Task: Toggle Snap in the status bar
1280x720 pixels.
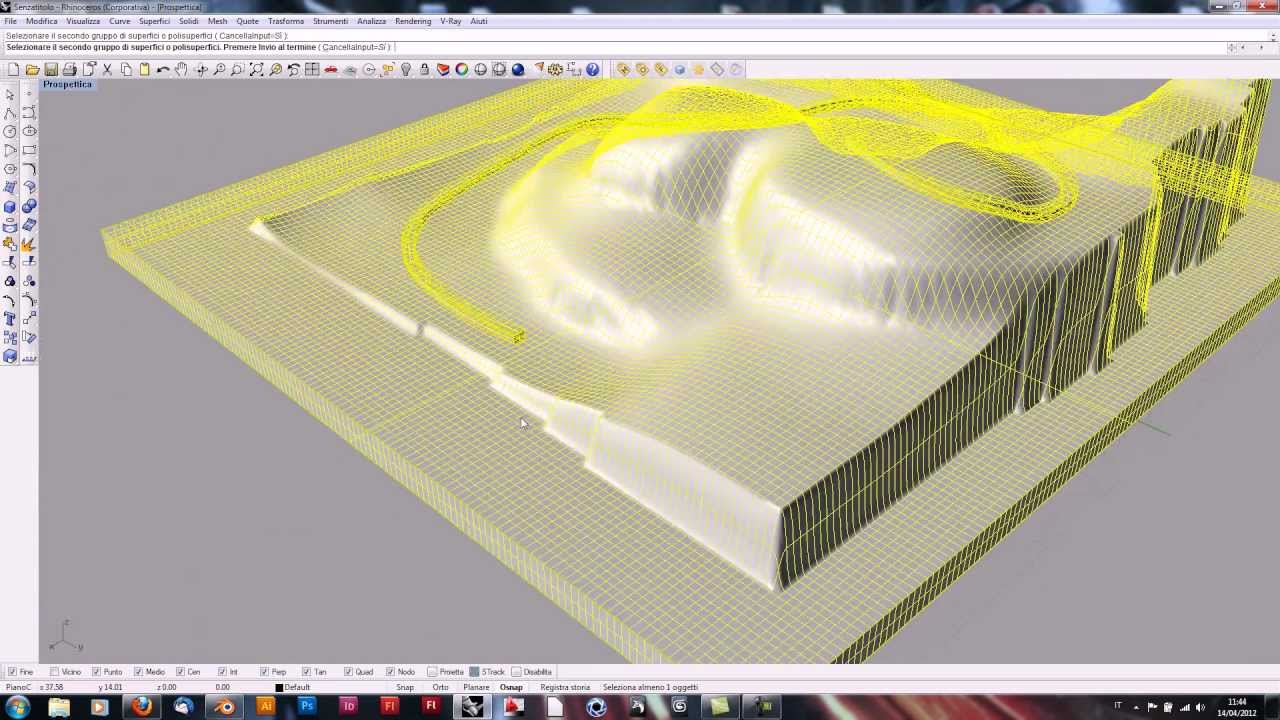Action: [405, 687]
